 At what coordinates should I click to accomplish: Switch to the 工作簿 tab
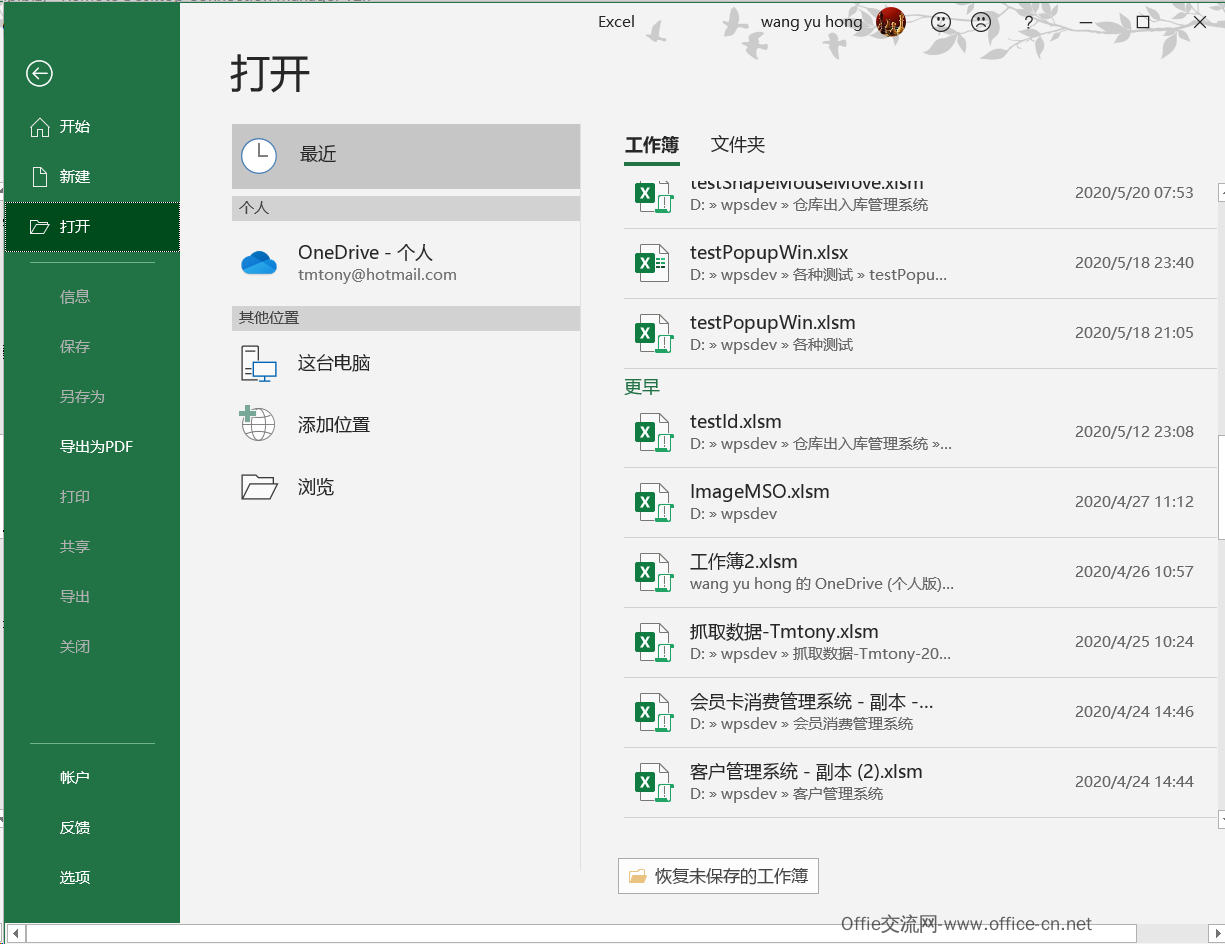click(x=652, y=145)
